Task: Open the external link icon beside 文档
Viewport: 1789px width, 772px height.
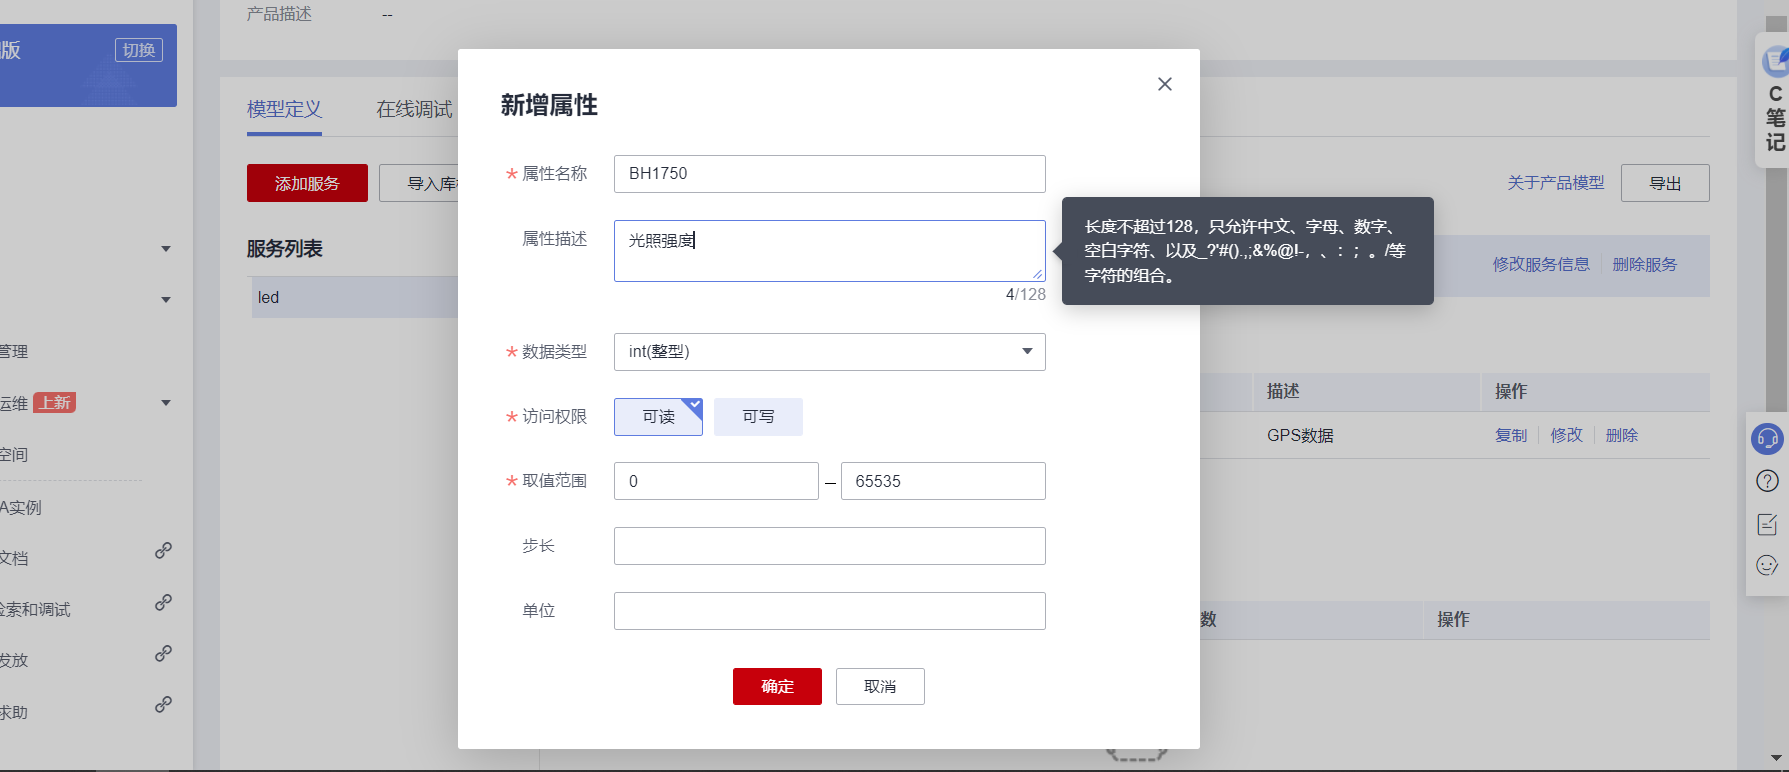Action: pyautogui.click(x=163, y=551)
